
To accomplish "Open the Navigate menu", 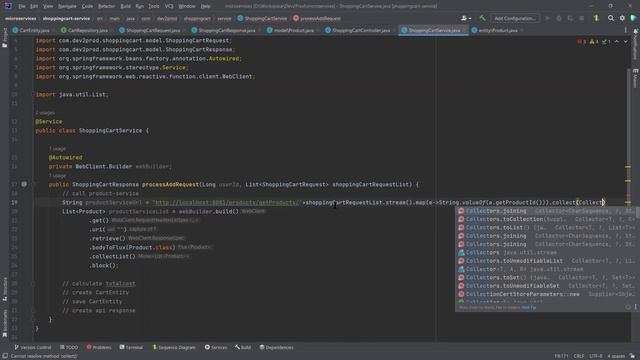I will click(x=67, y=6).
